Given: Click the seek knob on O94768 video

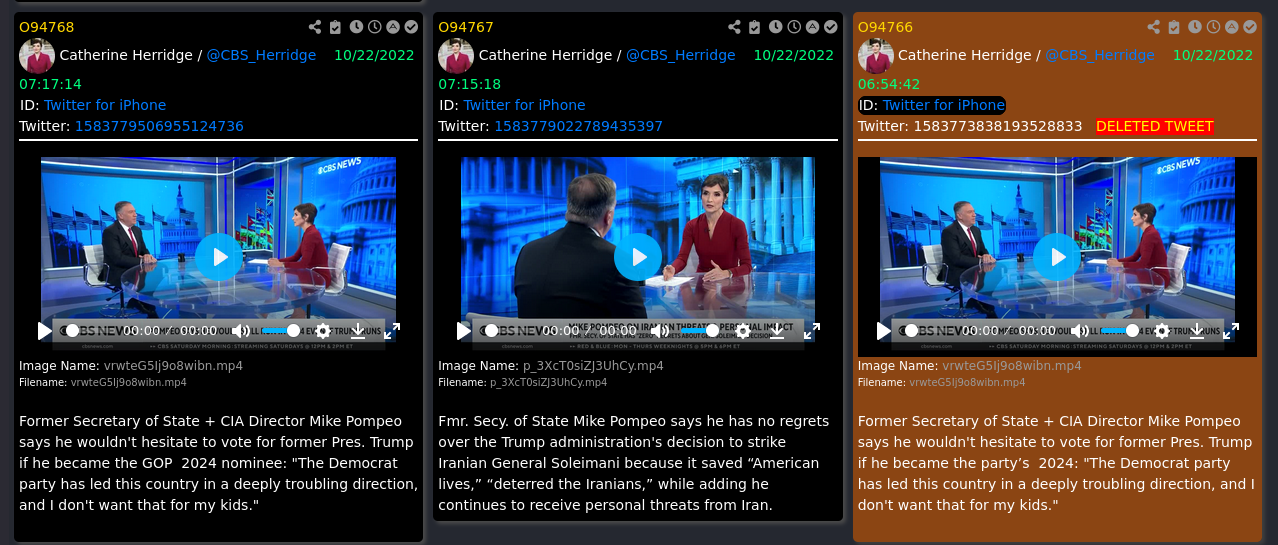Looking at the screenshot, I should [x=72, y=330].
